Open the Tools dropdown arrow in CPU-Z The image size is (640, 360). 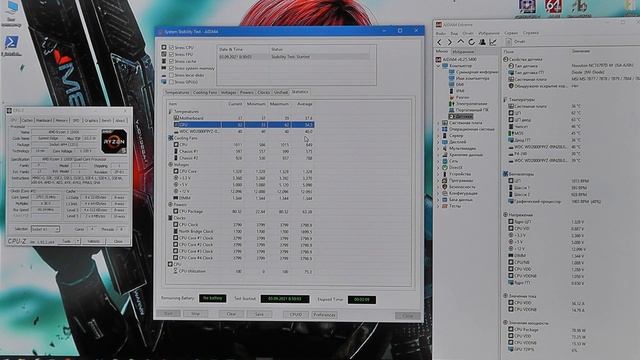(78, 242)
